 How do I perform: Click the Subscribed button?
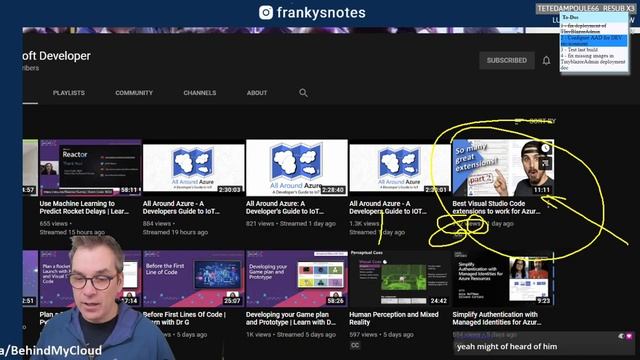507,60
